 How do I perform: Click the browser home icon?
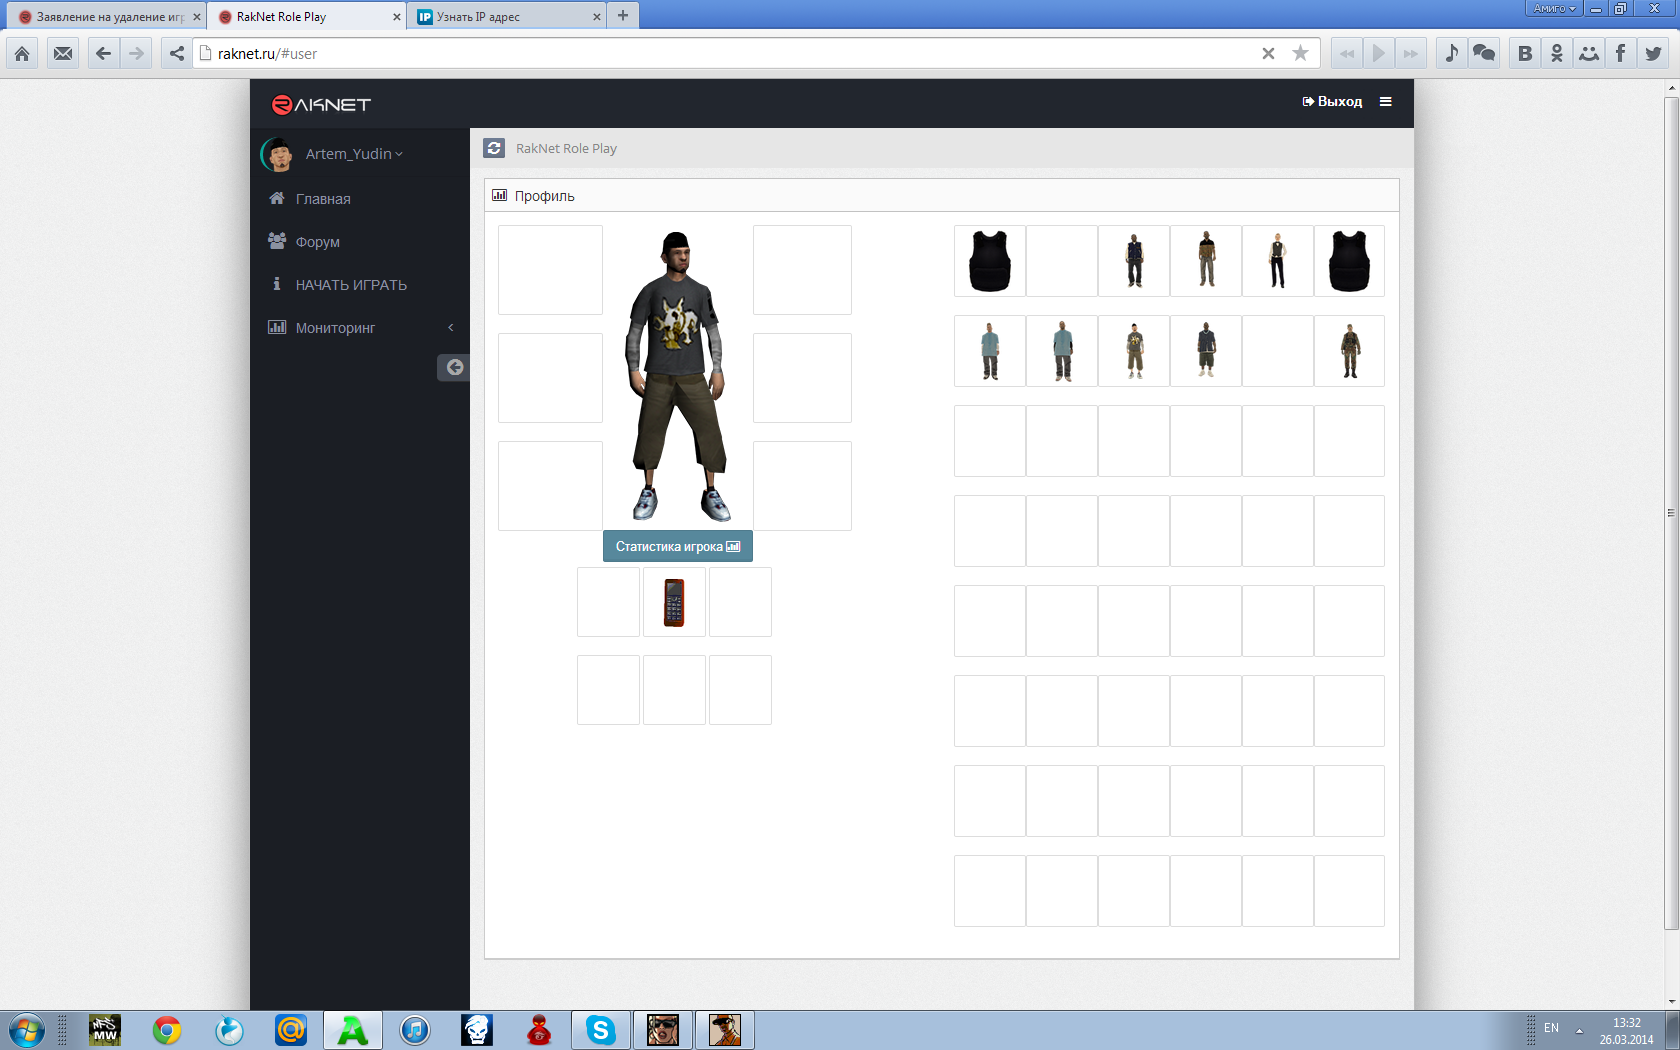pos(22,54)
